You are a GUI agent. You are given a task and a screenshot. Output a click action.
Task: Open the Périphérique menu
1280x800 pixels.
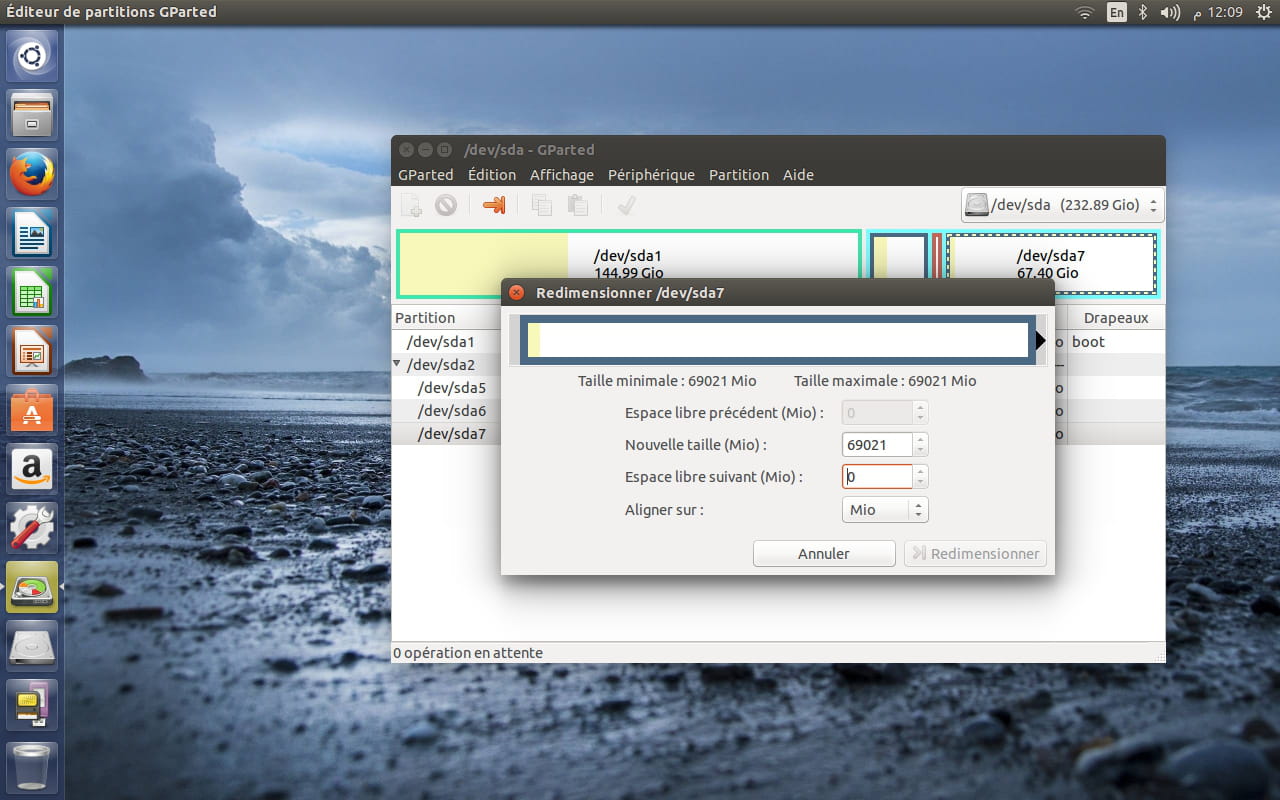tap(651, 175)
